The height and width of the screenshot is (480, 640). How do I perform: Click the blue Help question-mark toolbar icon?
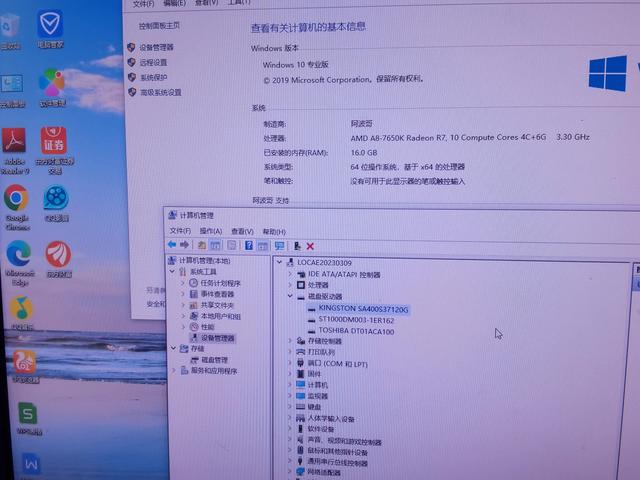click(x=249, y=245)
